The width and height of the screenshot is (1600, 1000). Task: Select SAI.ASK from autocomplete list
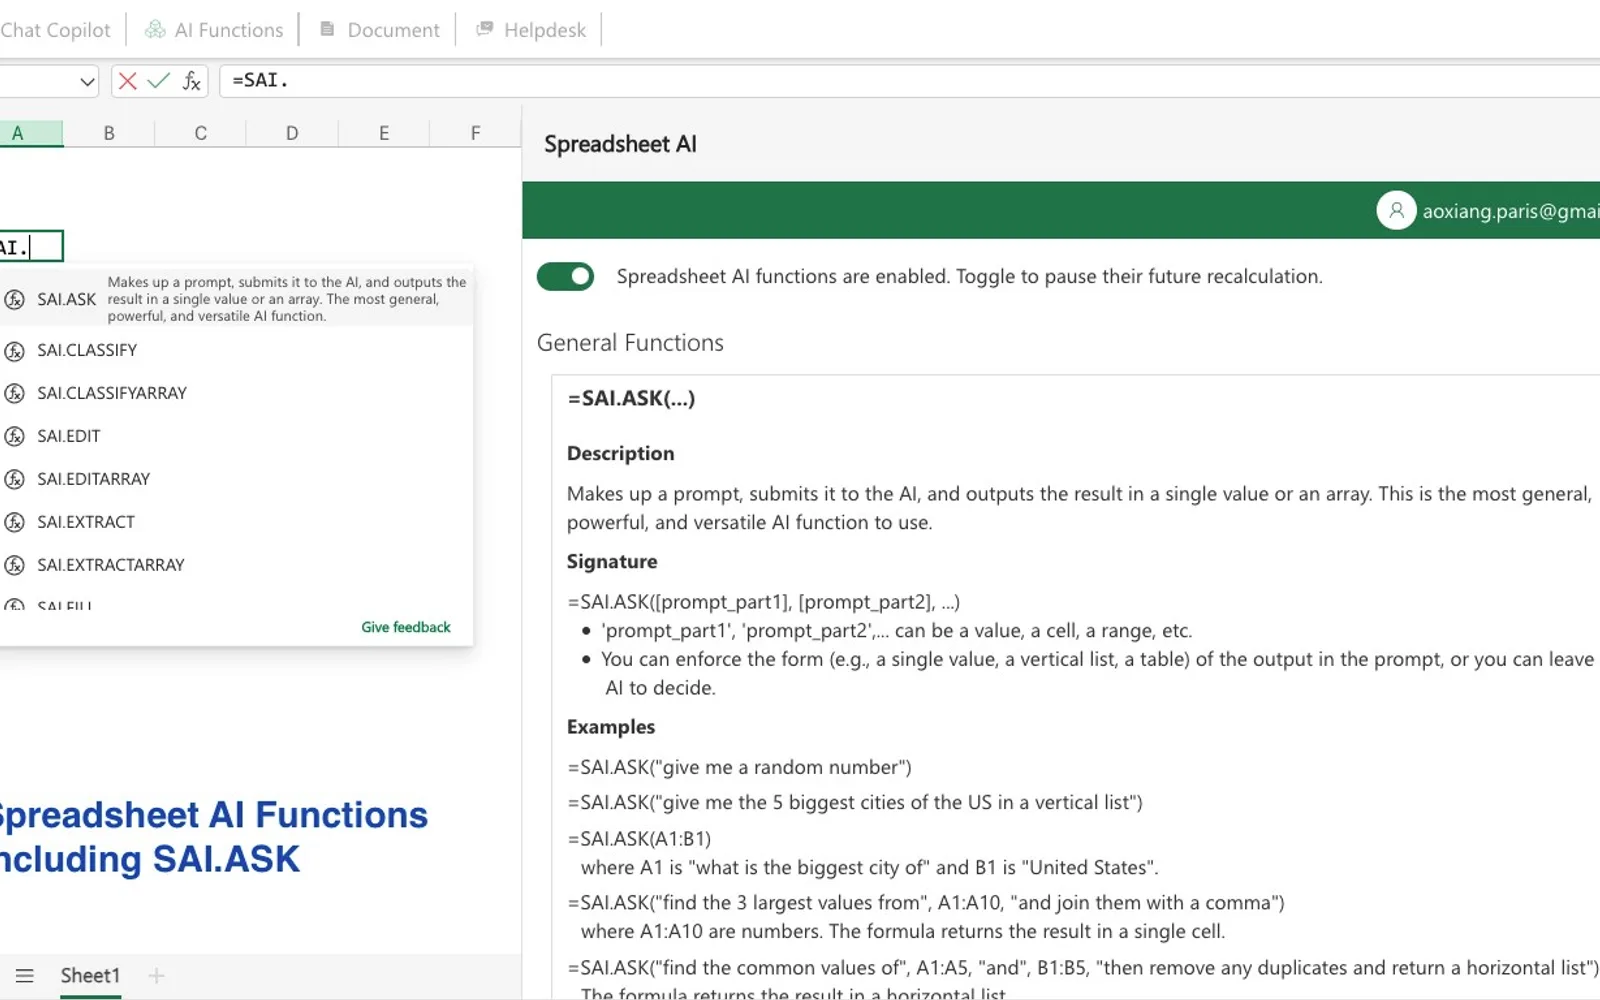coord(236,299)
